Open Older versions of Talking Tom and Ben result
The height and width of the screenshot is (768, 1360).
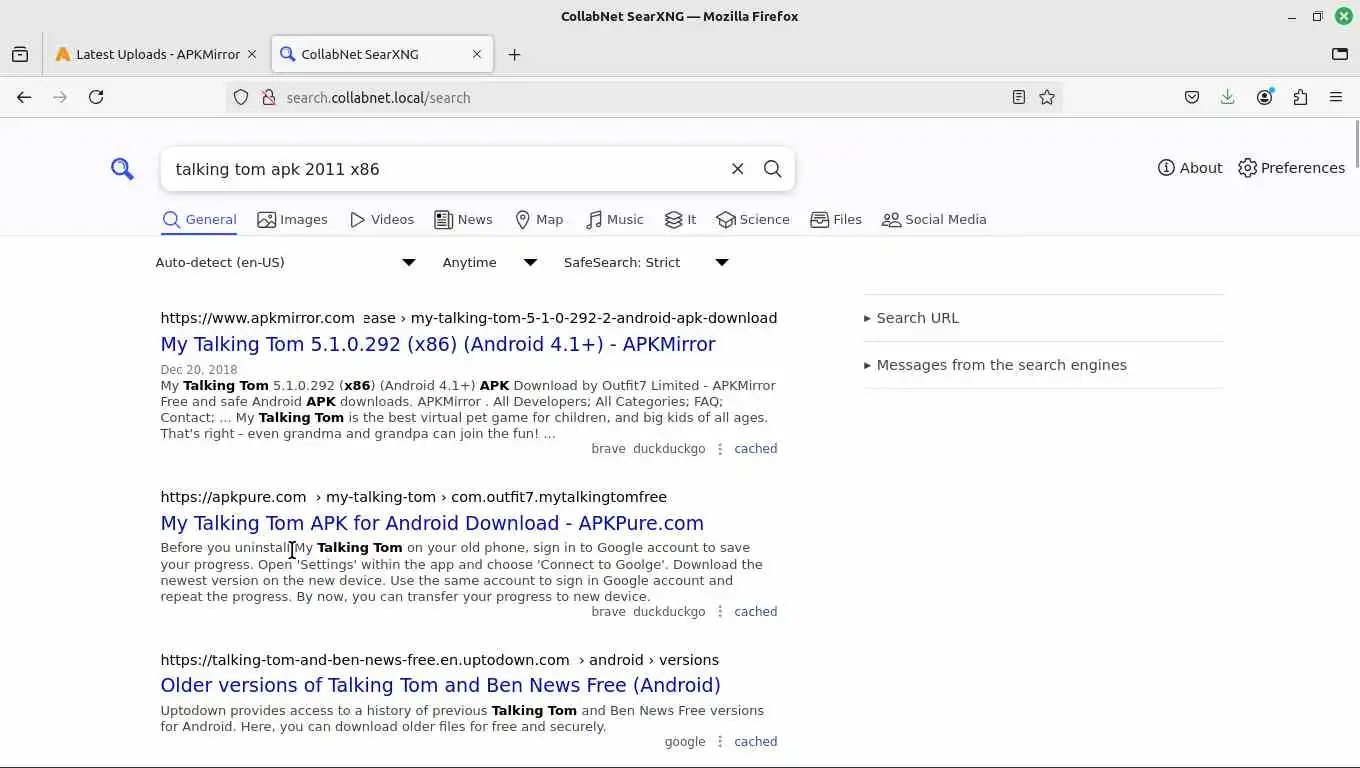pos(440,685)
